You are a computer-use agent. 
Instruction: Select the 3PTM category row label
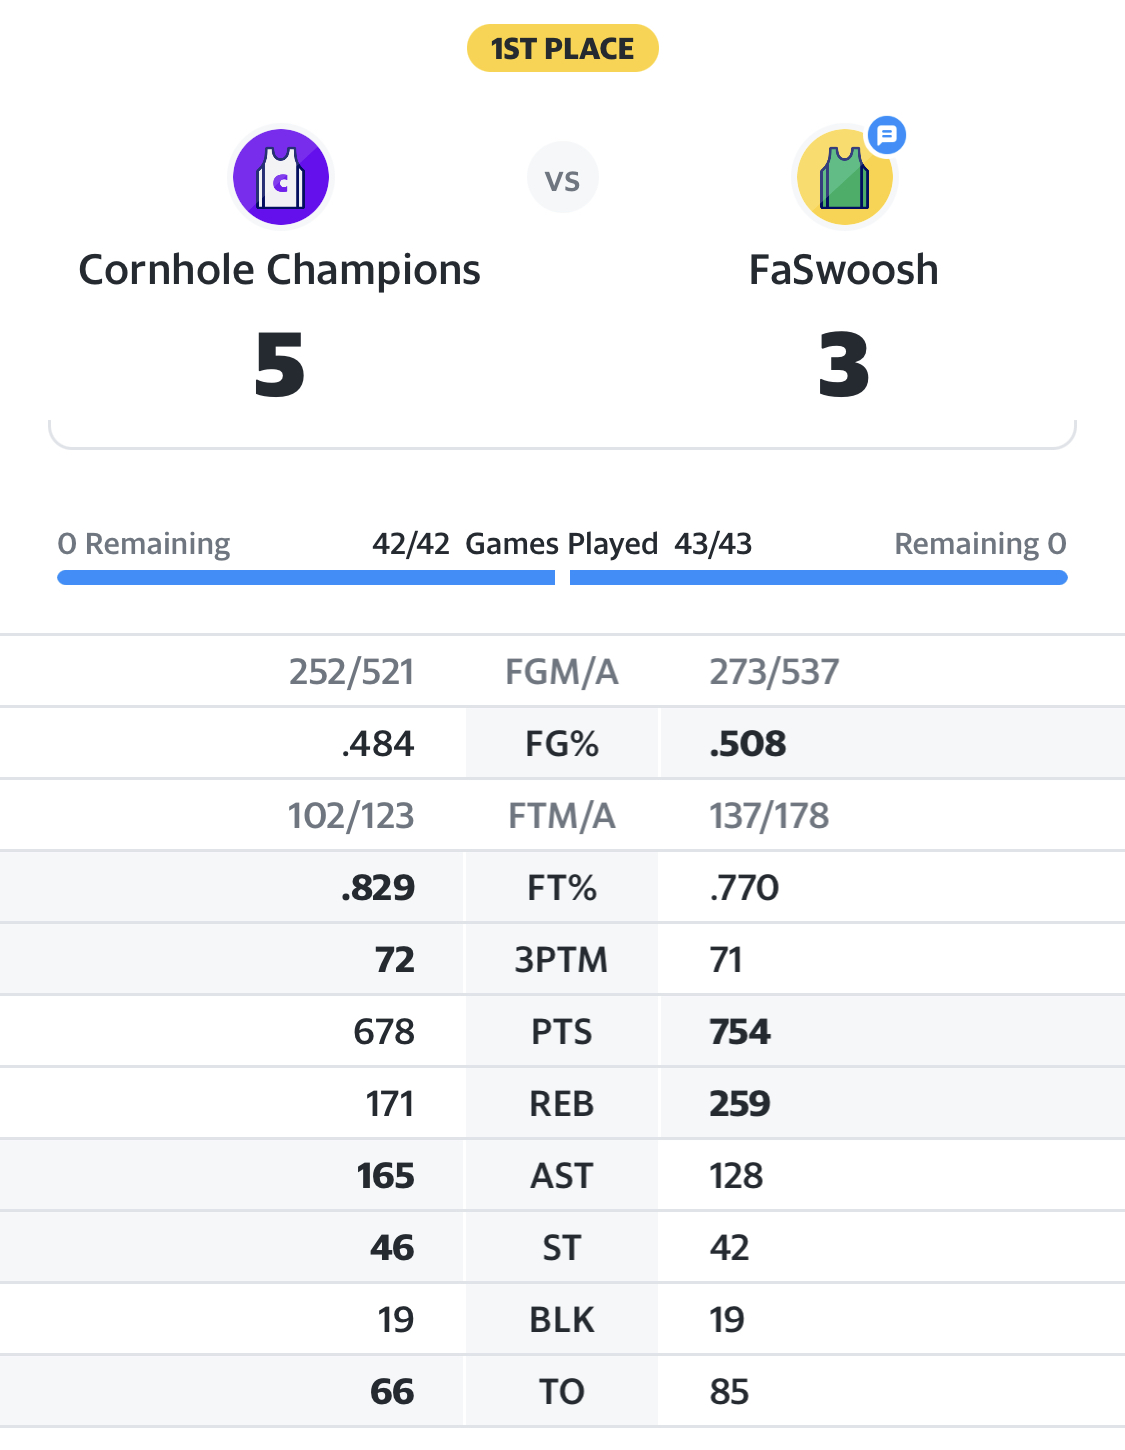(x=561, y=960)
